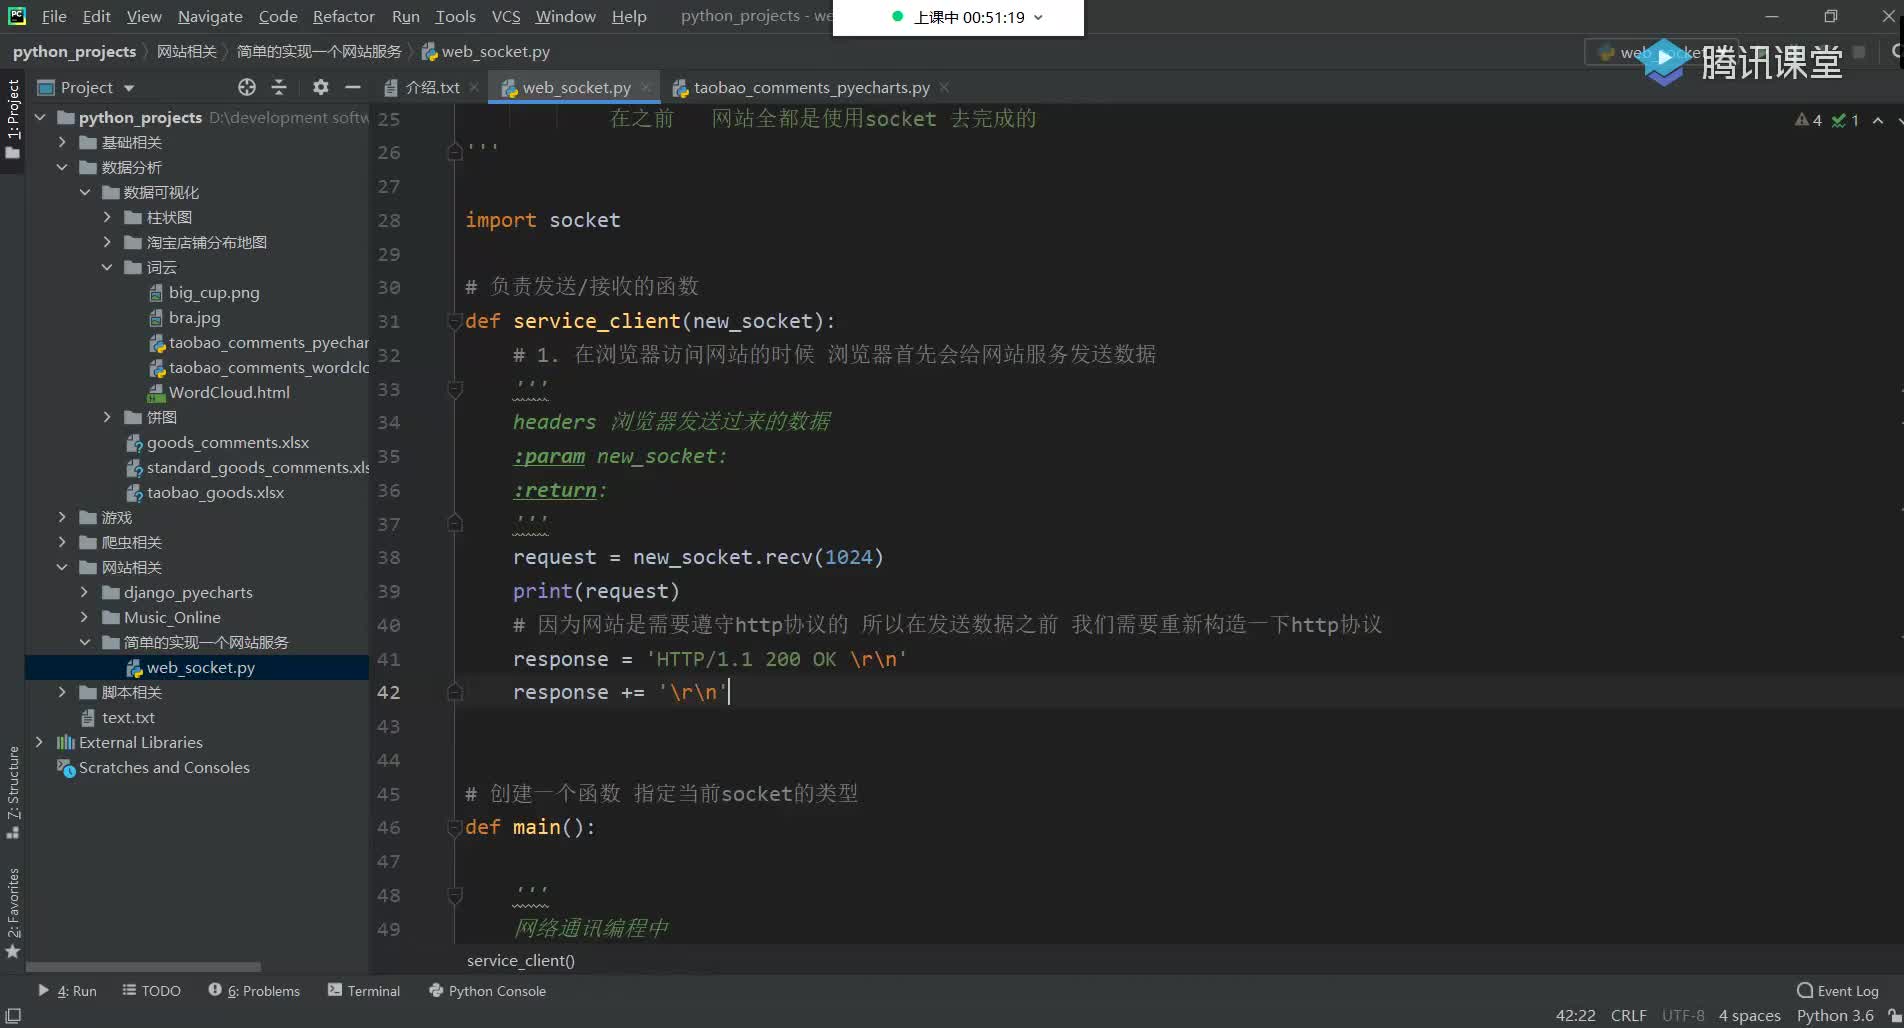
Task: Click the collapse all icon in Project panel
Action: pos(279,87)
